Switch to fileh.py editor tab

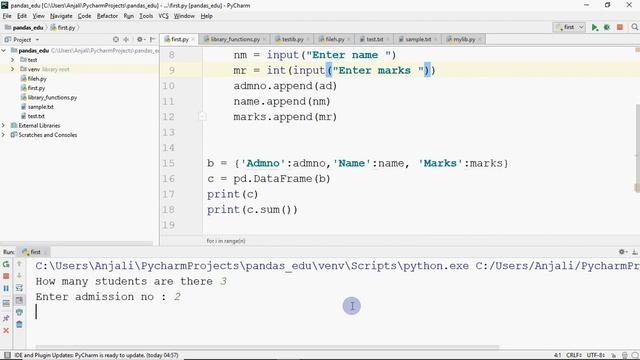click(335, 39)
